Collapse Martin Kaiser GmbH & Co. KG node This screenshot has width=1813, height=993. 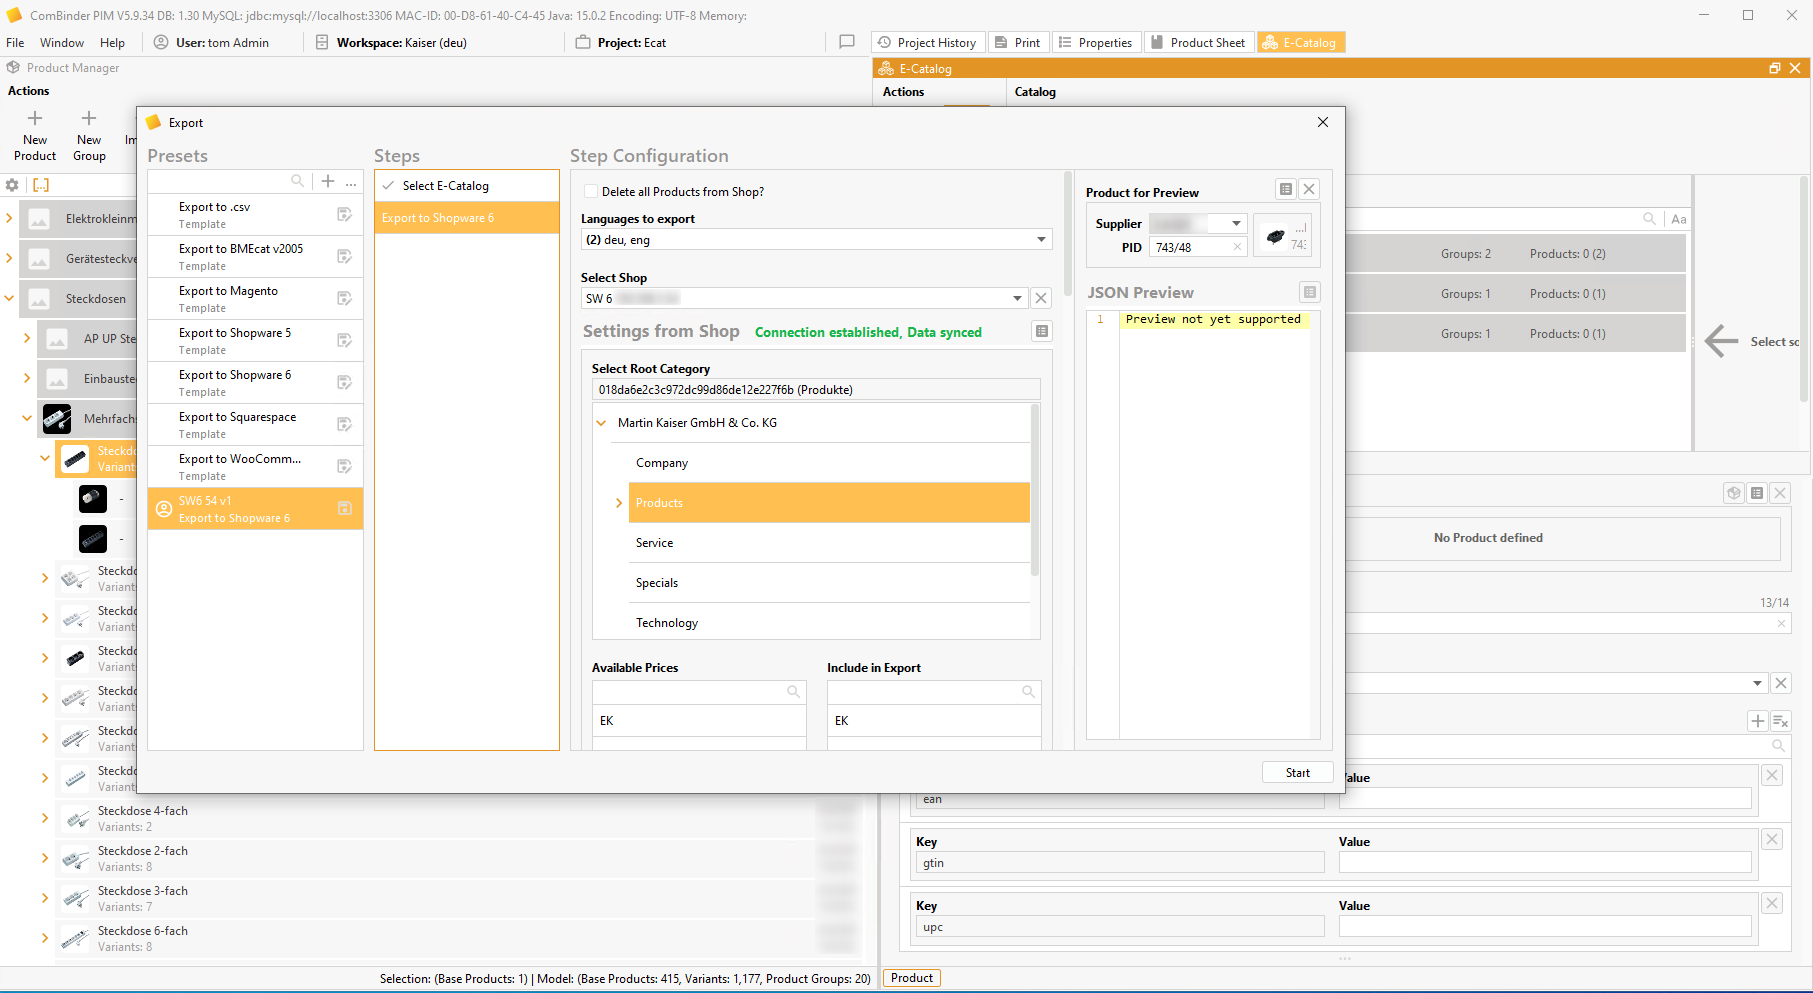click(601, 423)
